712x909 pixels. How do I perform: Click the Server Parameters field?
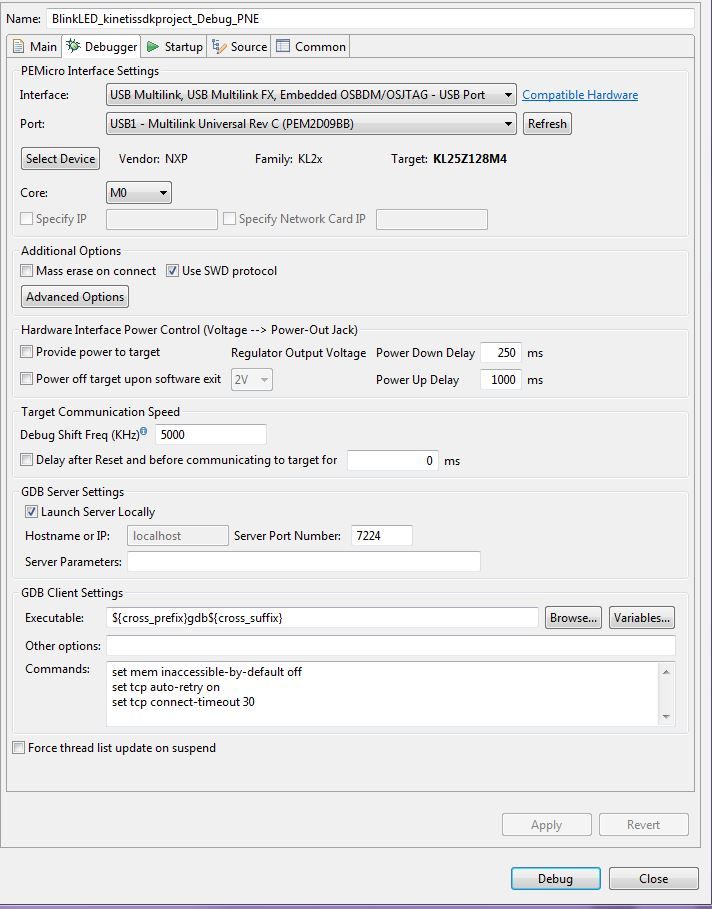[x=304, y=561]
